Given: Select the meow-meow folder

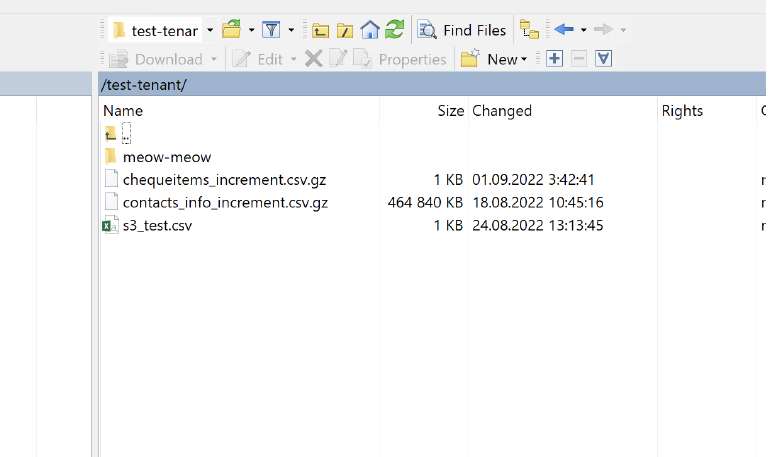Looking at the screenshot, I should (x=166, y=157).
